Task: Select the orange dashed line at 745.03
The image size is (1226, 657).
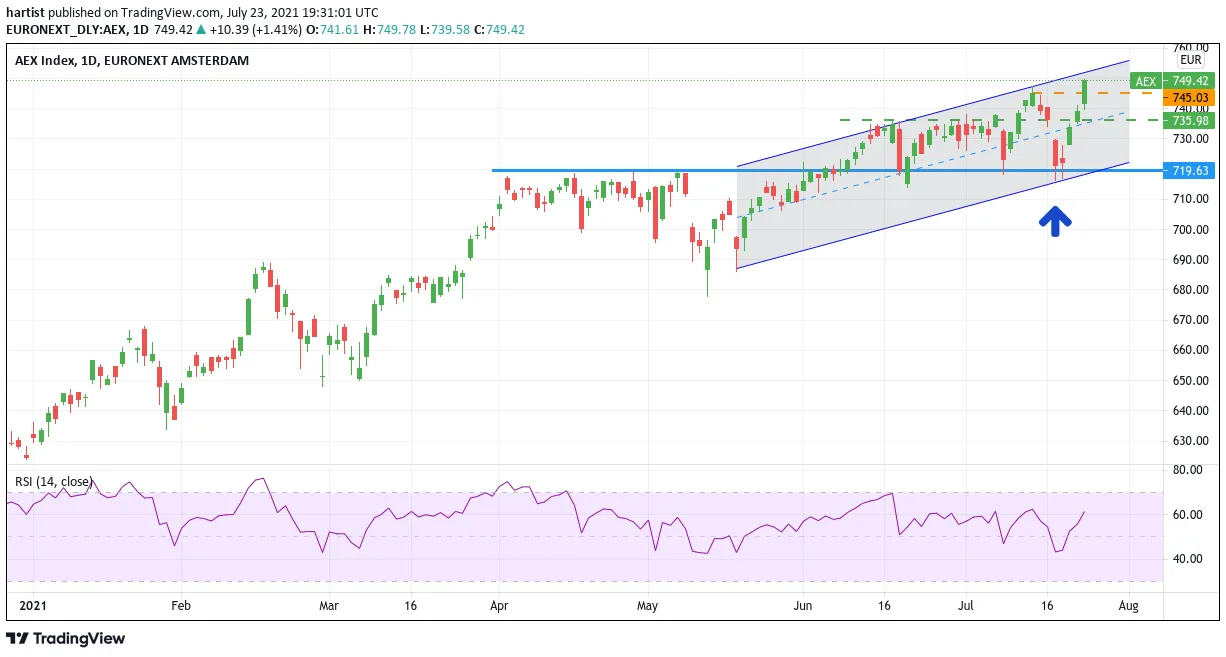Action: pyautogui.click(x=1099, y=93)
